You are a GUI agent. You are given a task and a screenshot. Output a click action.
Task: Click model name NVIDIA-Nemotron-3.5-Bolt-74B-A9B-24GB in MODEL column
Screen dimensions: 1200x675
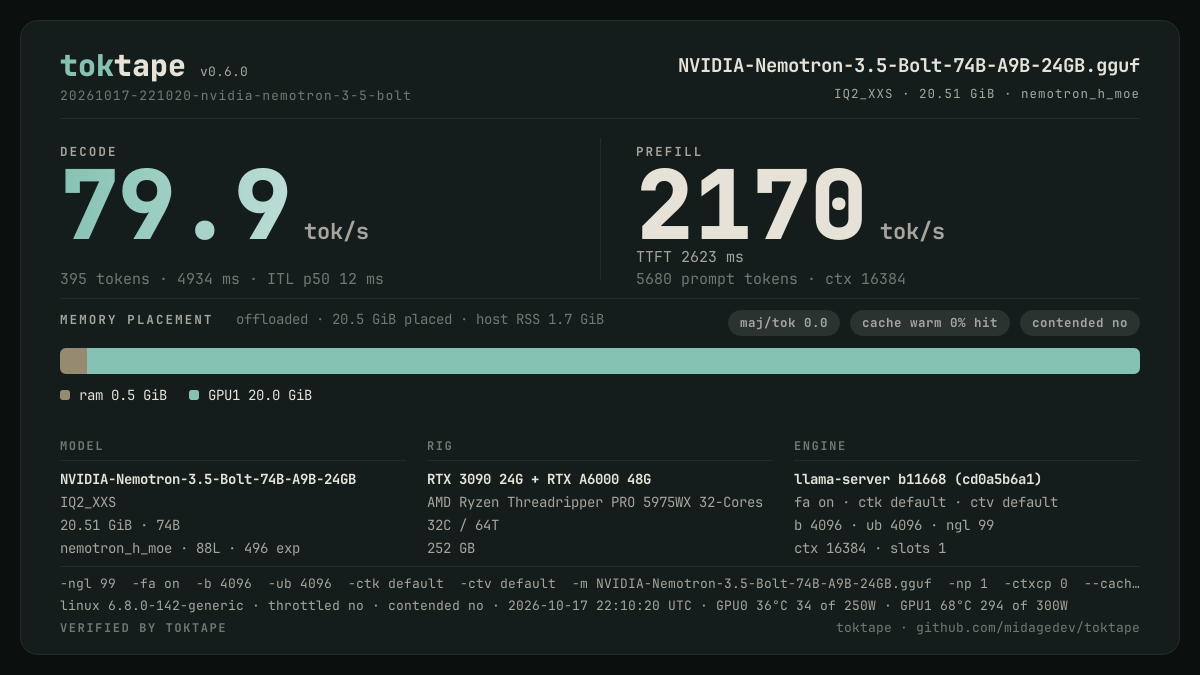(x=208, y=479)
